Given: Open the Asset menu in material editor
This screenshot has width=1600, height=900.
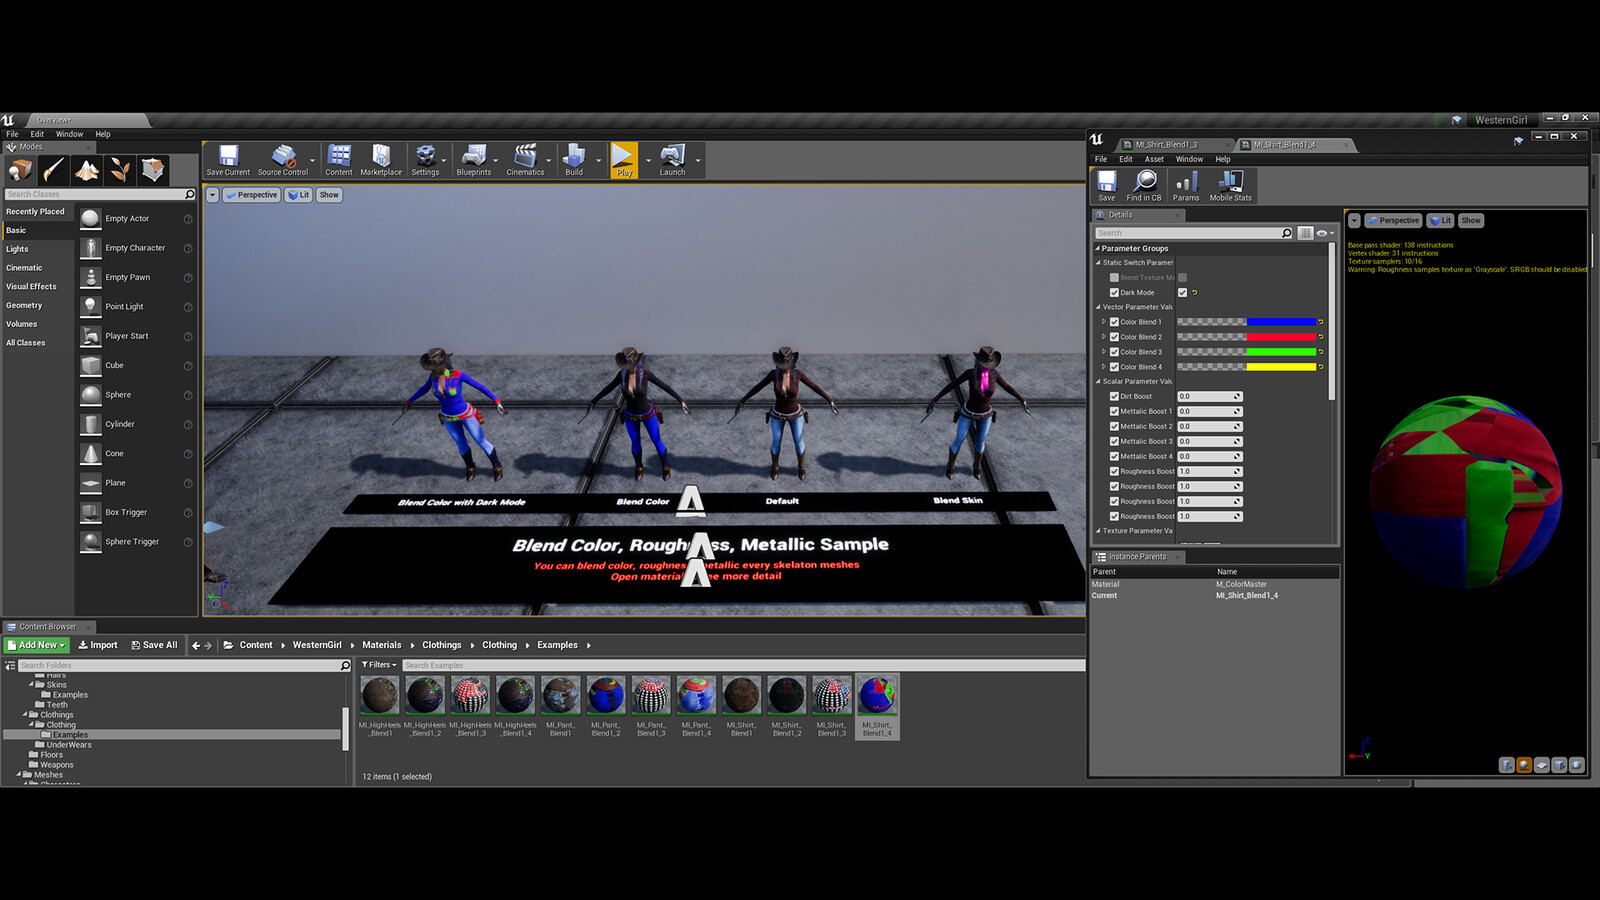Looking at the screenshot, I should tap(1154, 159).
